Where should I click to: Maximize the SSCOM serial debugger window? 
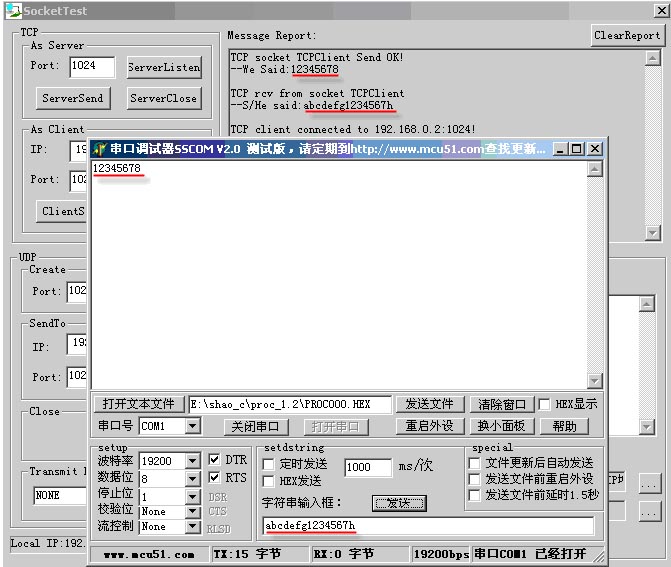[576, 149]
